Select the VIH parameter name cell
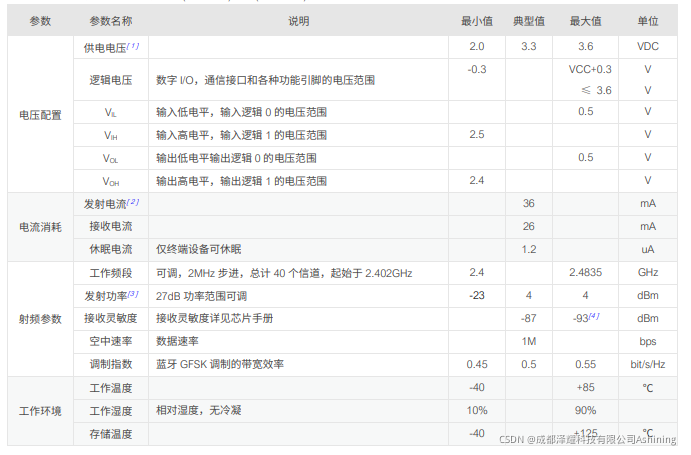Image resolution: width=691 pixels, height=455 pixels. pyautogui.click(x=111, y=136)
